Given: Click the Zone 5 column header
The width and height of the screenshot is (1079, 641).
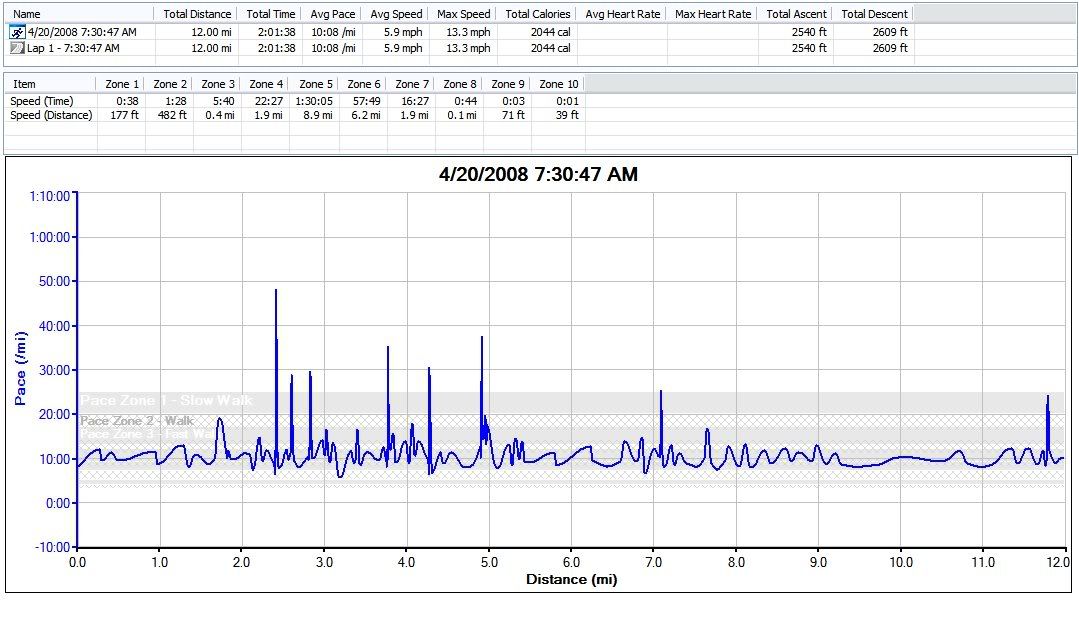Looking at the screenshot, I should pos(314,84).
